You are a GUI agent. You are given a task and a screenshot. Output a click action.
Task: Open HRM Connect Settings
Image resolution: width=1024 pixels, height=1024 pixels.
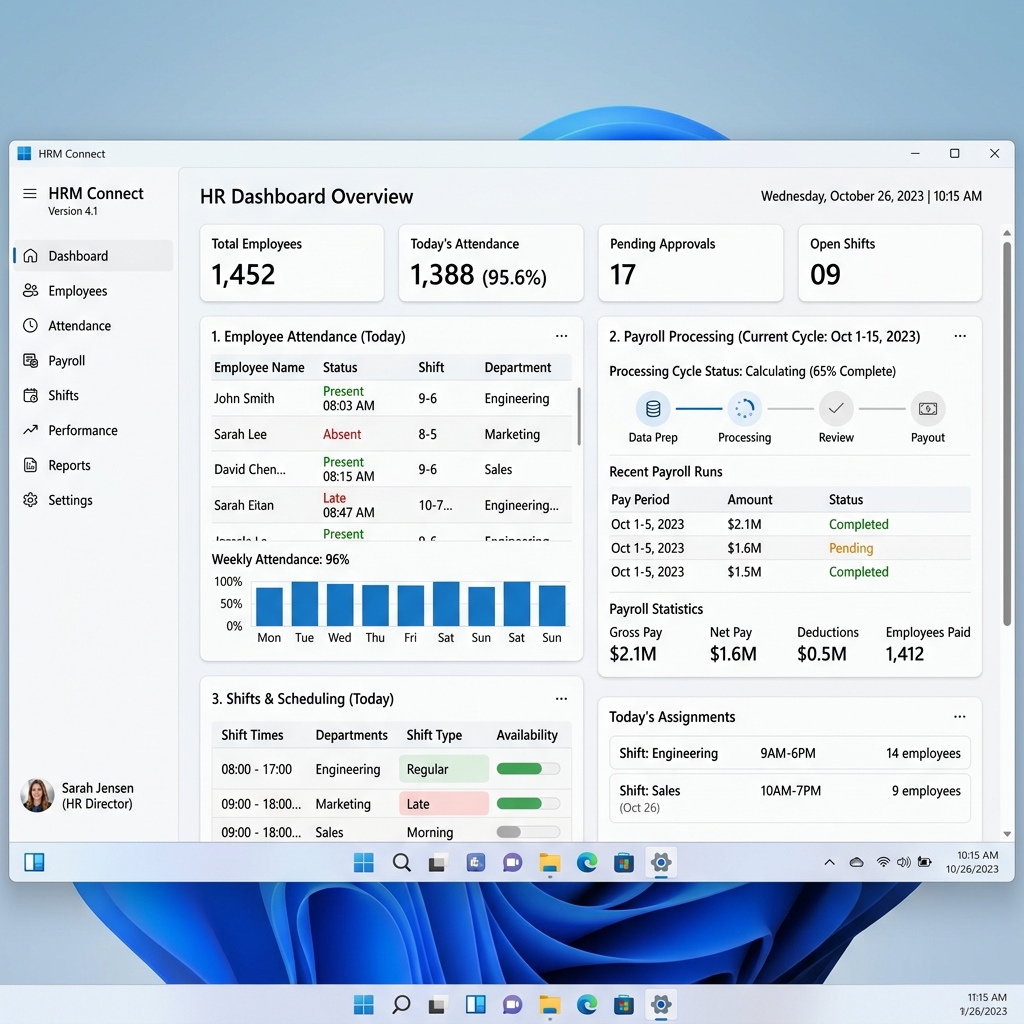pyautogui.click(x=70, y=500)
